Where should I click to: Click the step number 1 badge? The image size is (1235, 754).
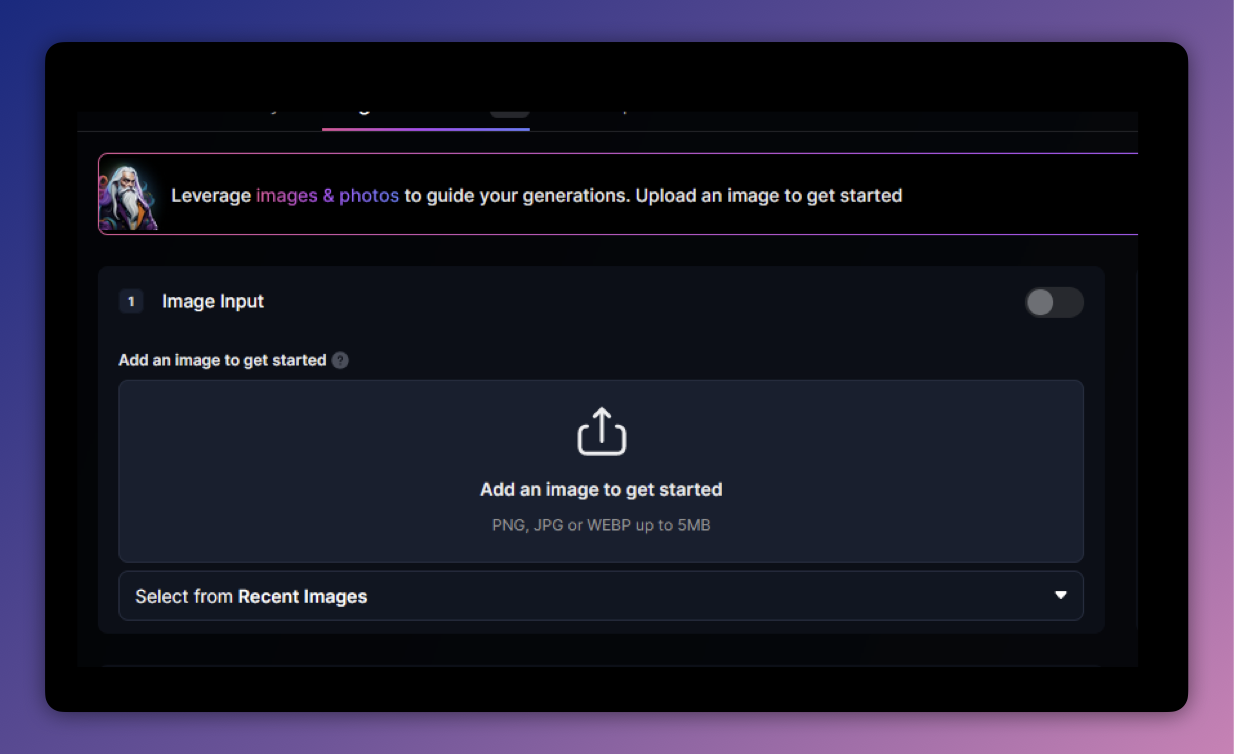pyautogui.click(x=131, y=301)
